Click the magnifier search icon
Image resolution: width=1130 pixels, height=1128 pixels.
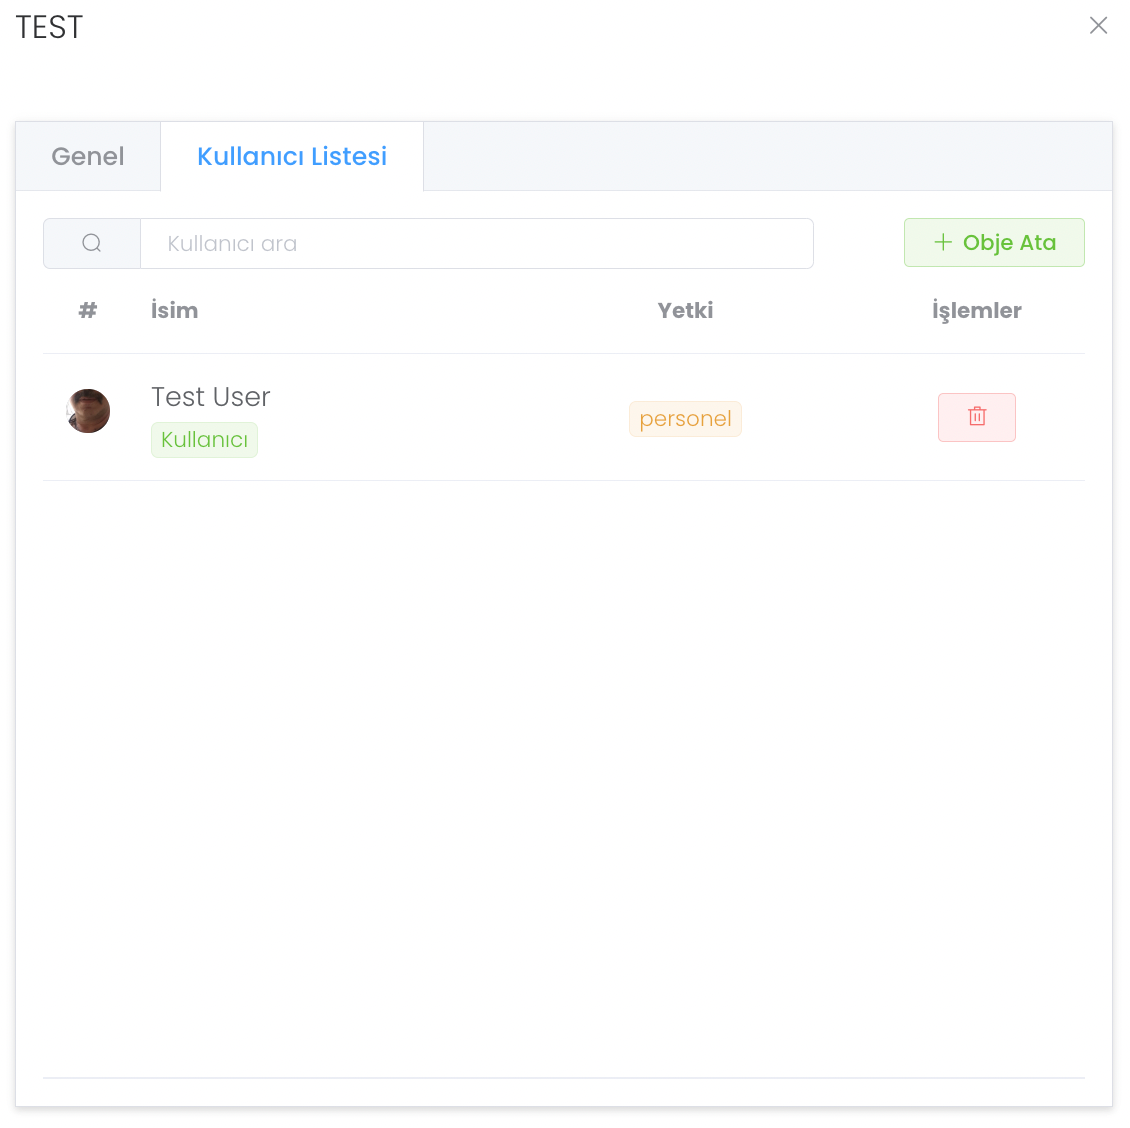click(92, 243)
